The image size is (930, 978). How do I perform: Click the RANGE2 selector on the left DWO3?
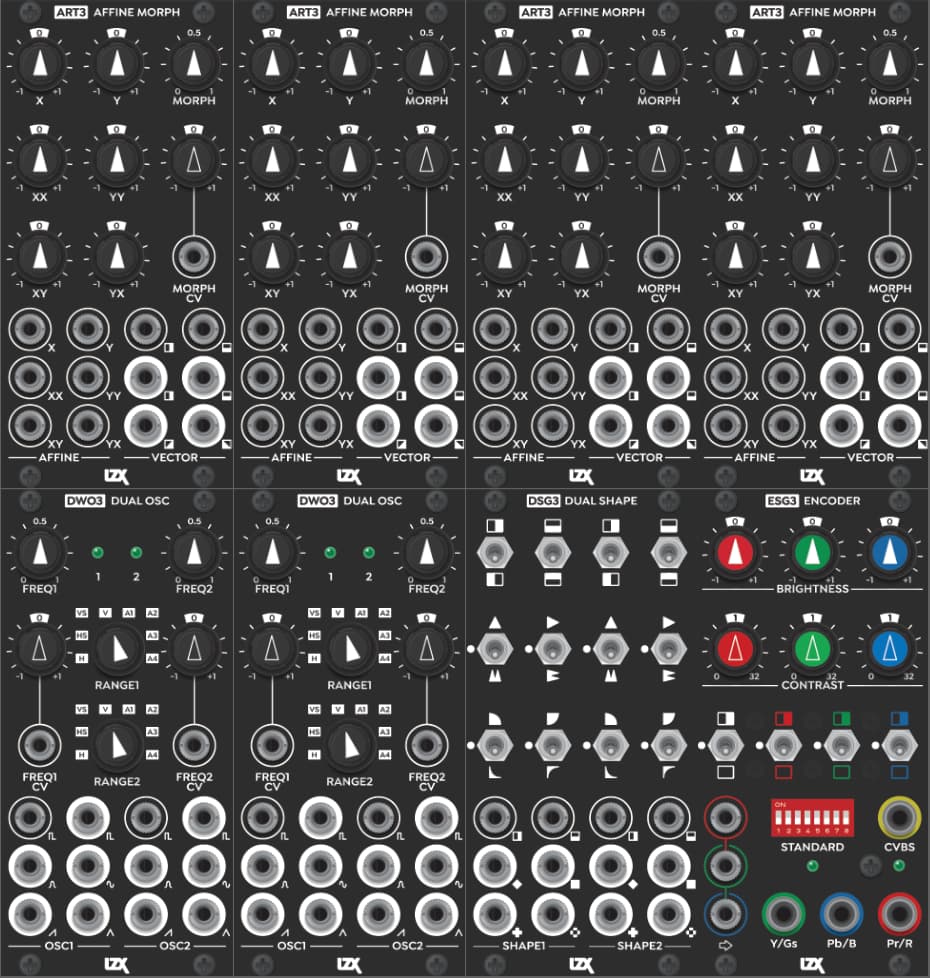coord(117,745)
